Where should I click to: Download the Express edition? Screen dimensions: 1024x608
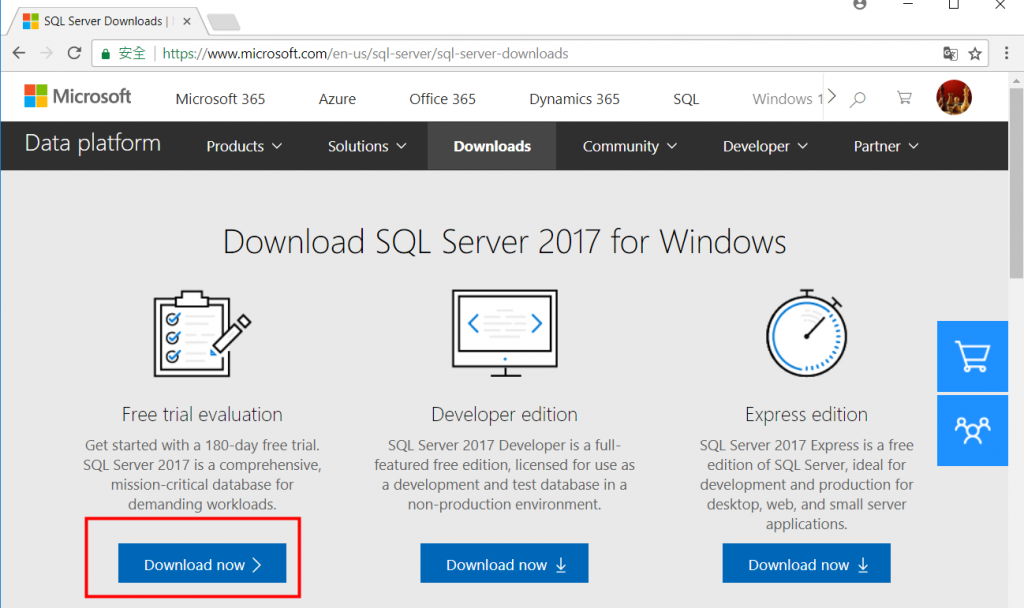click(x=807, y=564)
